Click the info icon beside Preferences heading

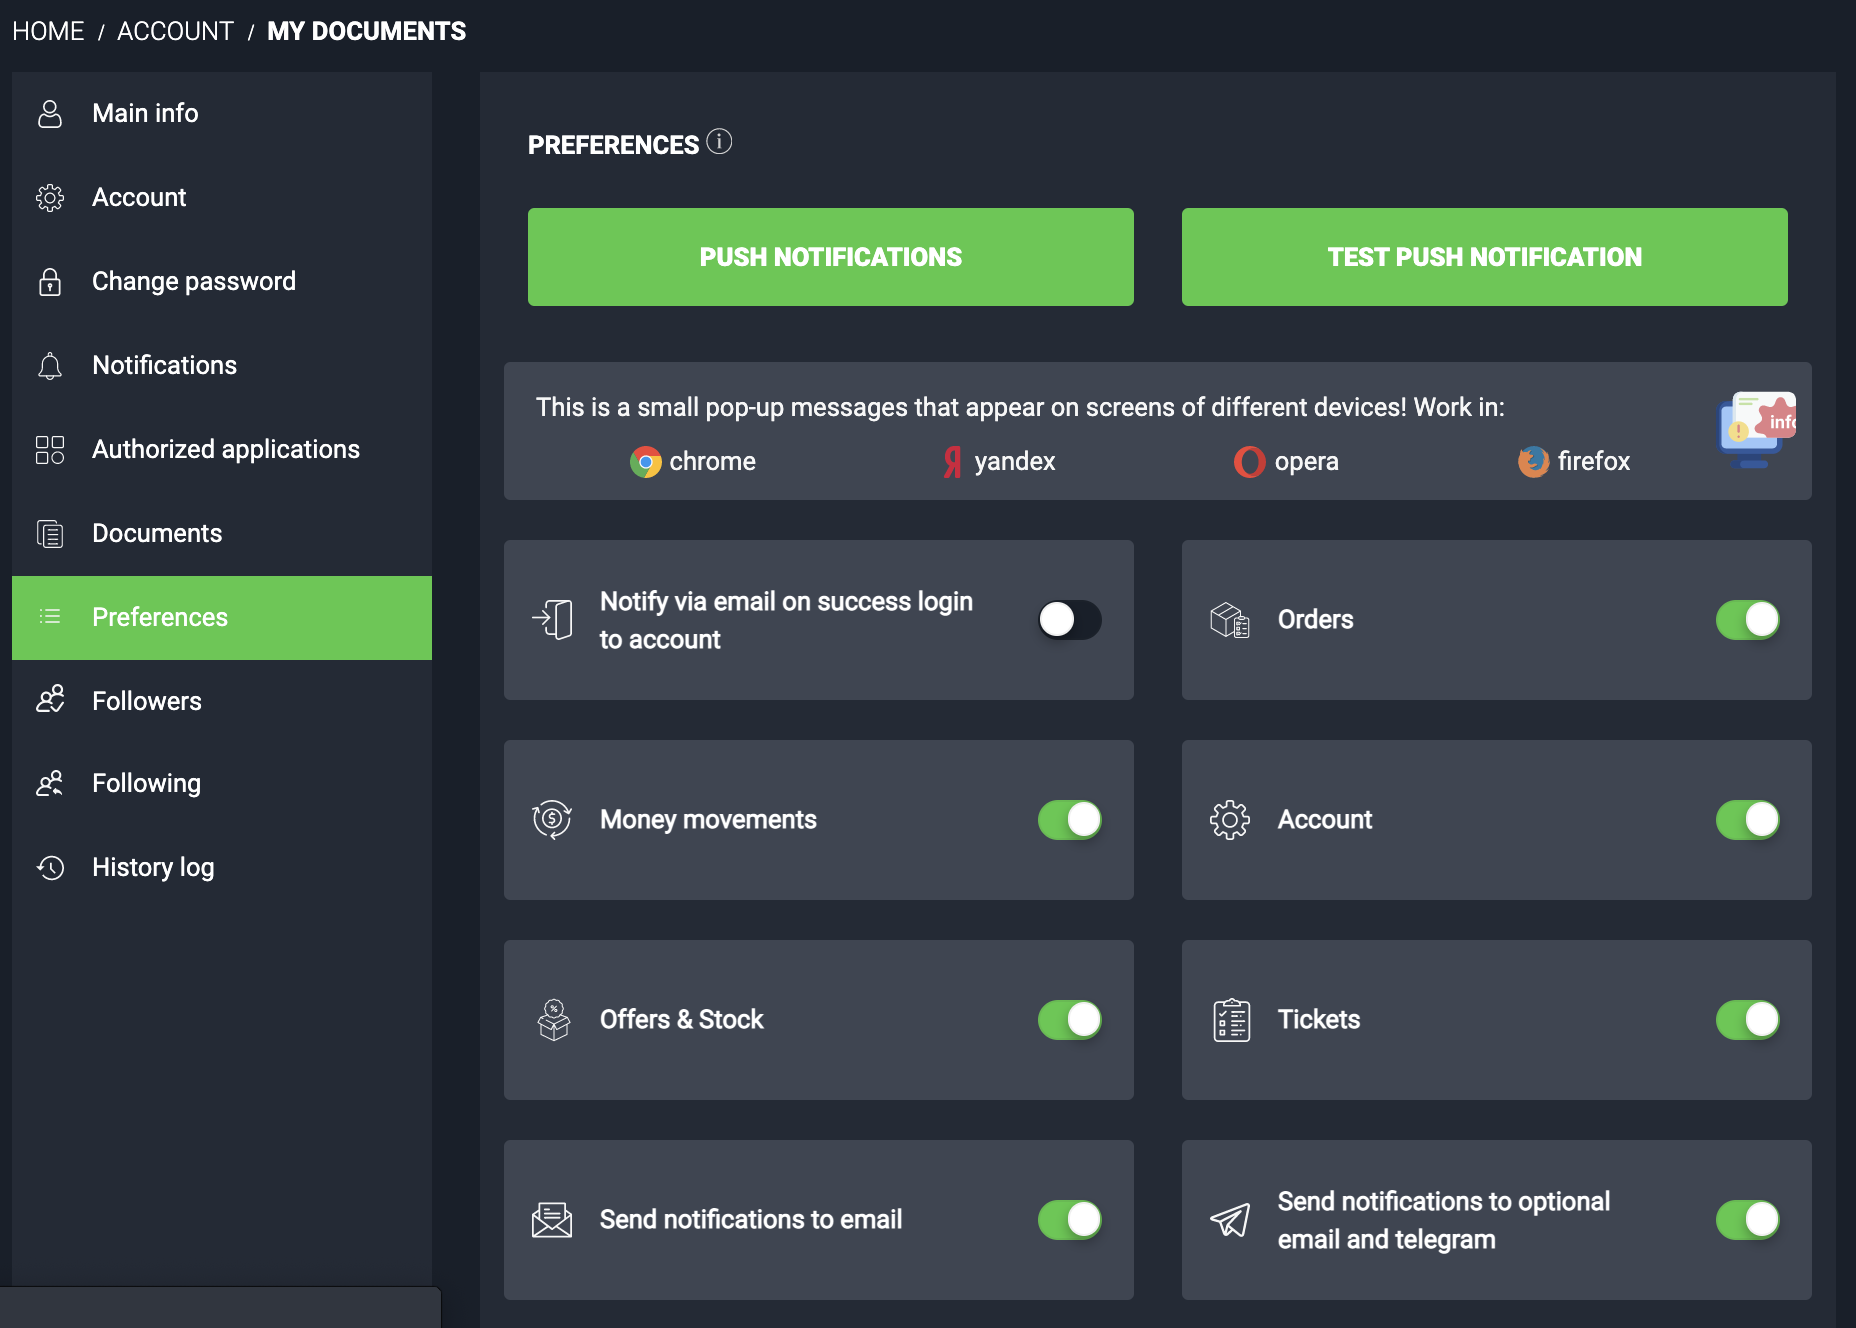[719, 142]
